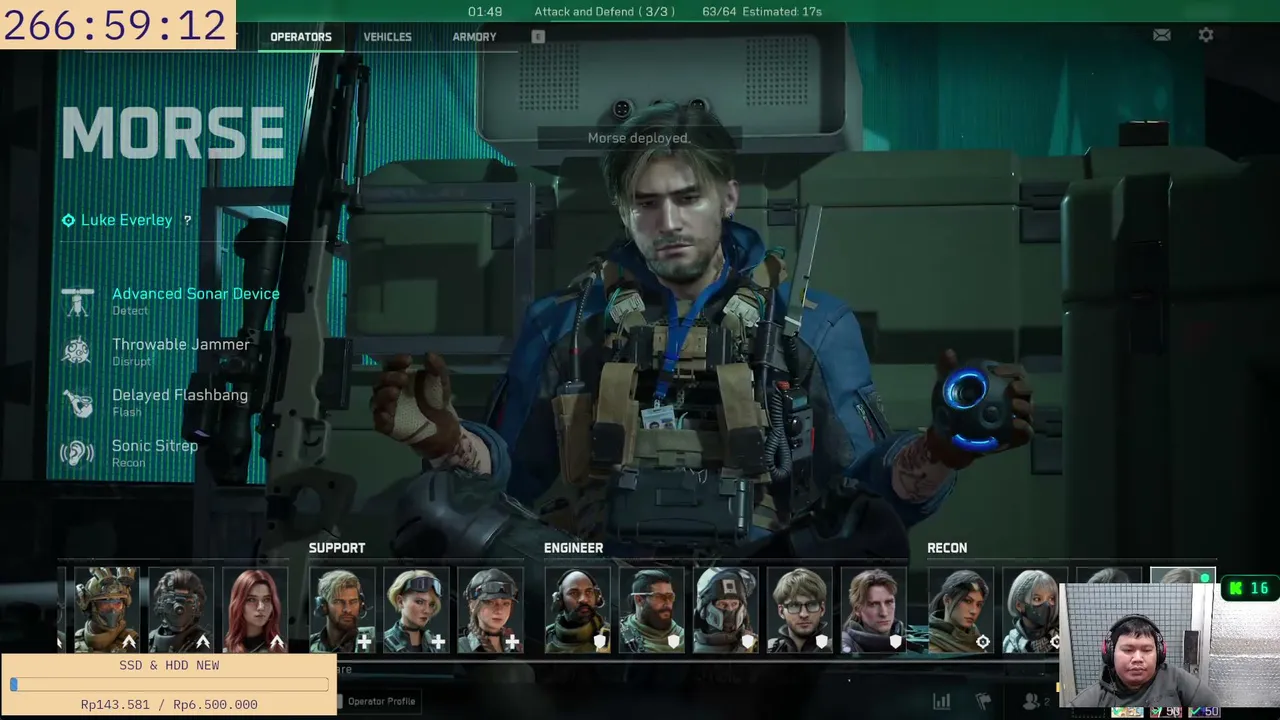Click the RECON class heading
The height and width of the screenshot is (720, 1280).
coord(947,548)
